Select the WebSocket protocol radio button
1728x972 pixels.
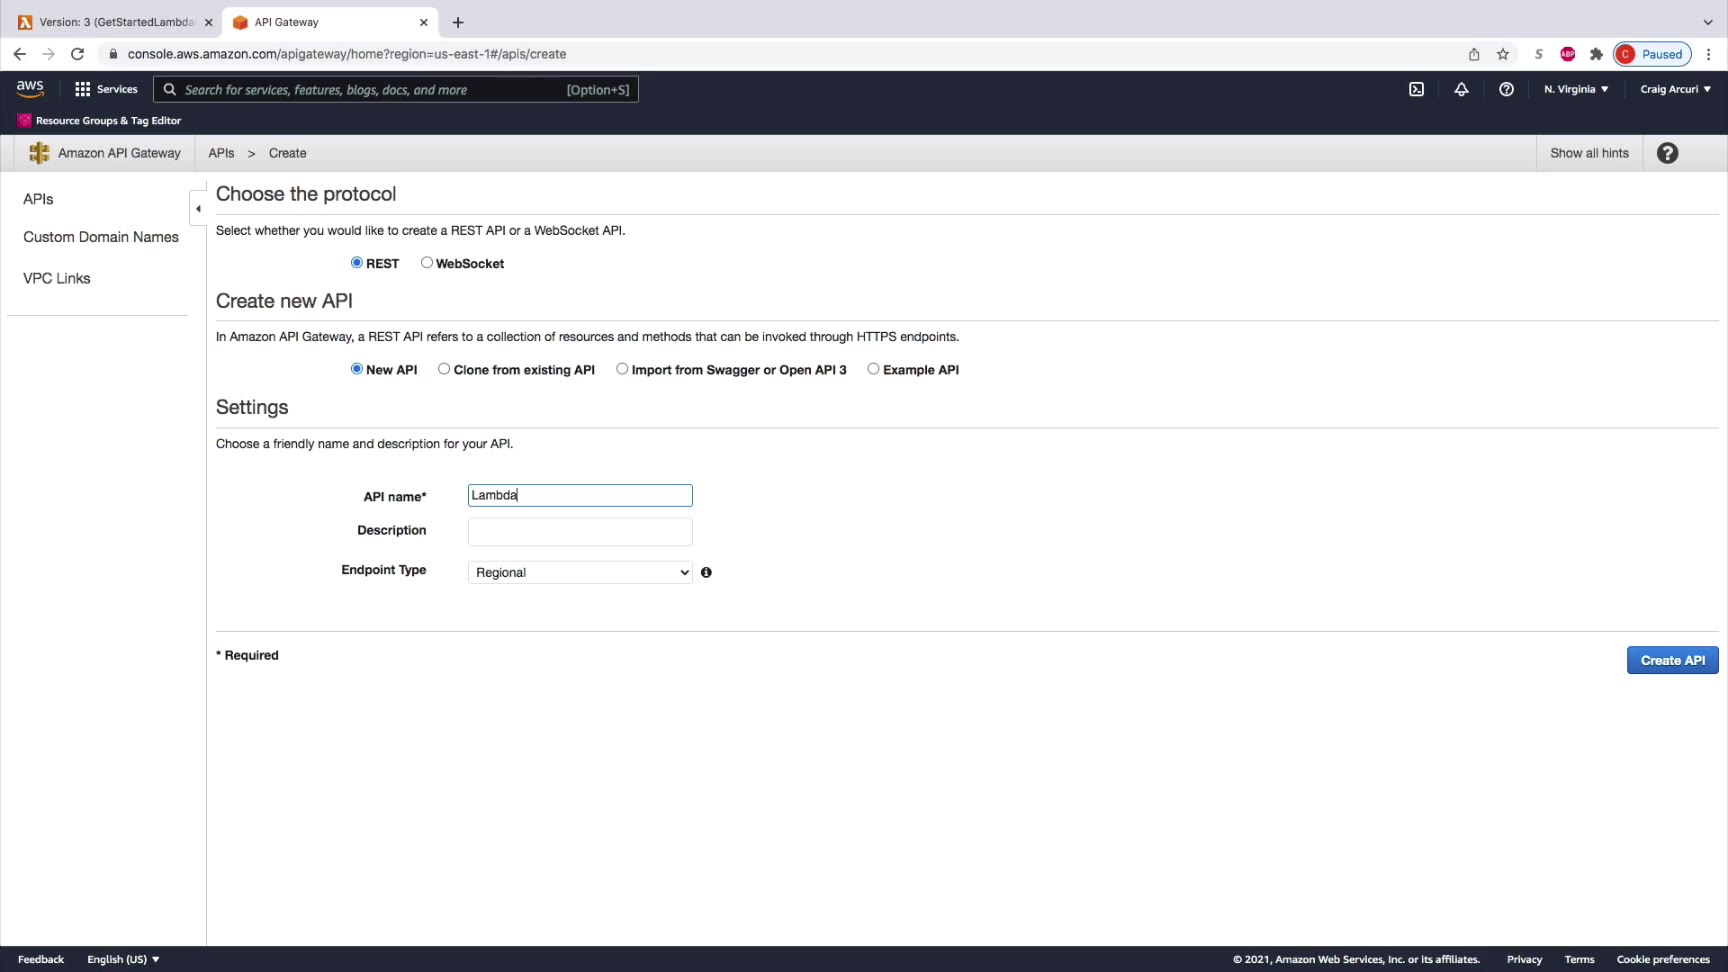tap(427, 263)
